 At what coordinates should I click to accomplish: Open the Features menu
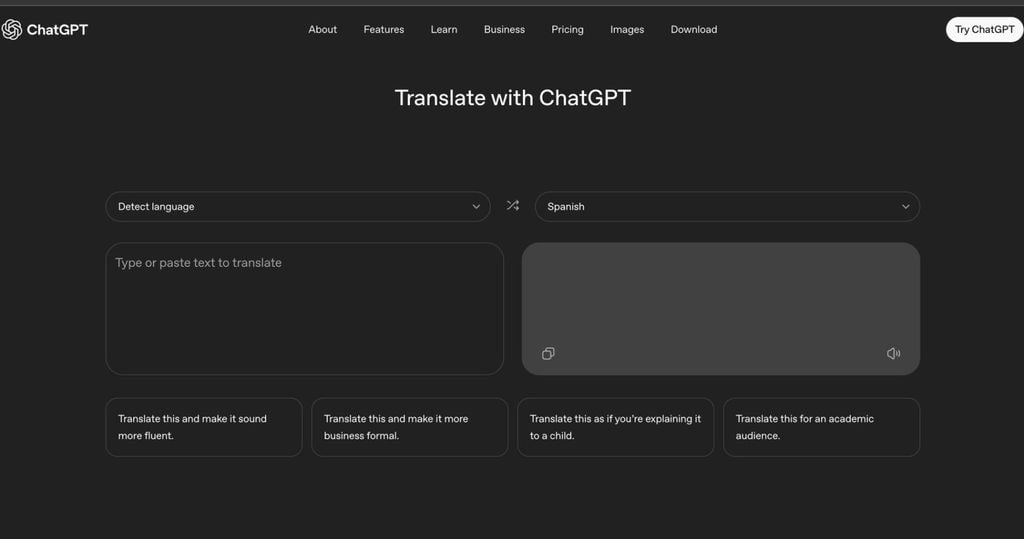[x=384, y=29]
